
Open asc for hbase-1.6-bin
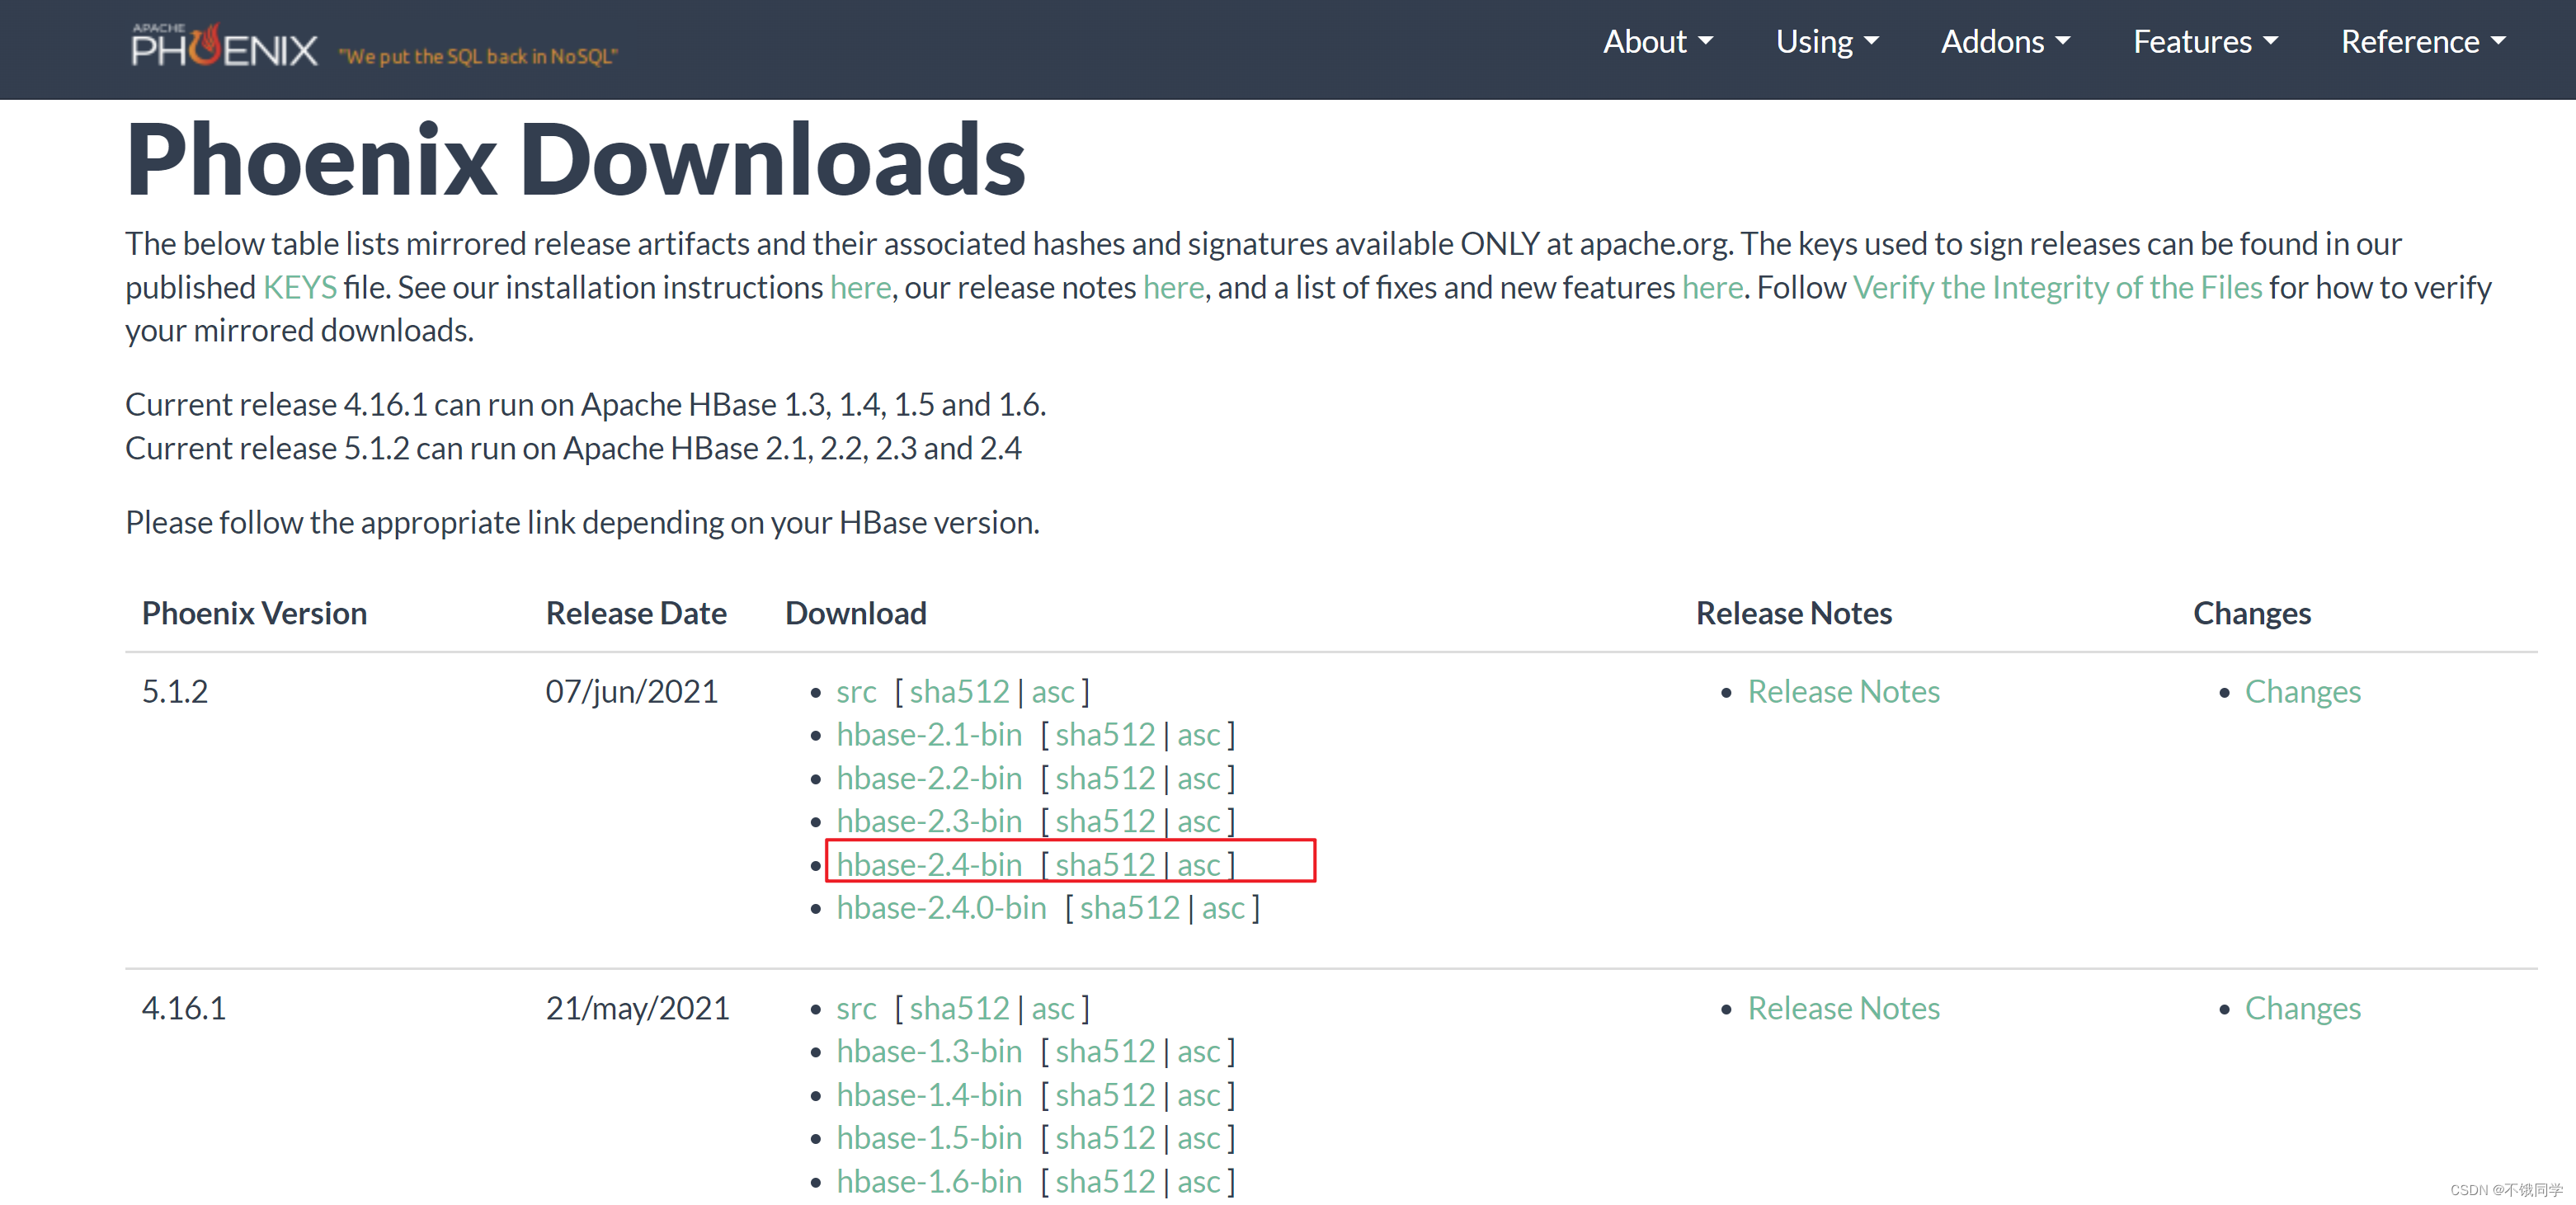point(1198,1182)
